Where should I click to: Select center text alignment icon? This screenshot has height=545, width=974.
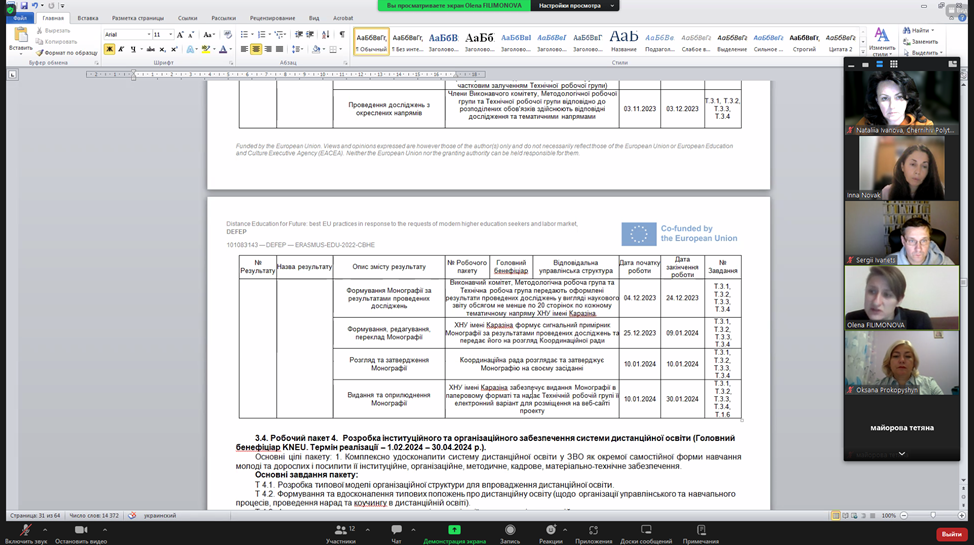click(256, 49)
